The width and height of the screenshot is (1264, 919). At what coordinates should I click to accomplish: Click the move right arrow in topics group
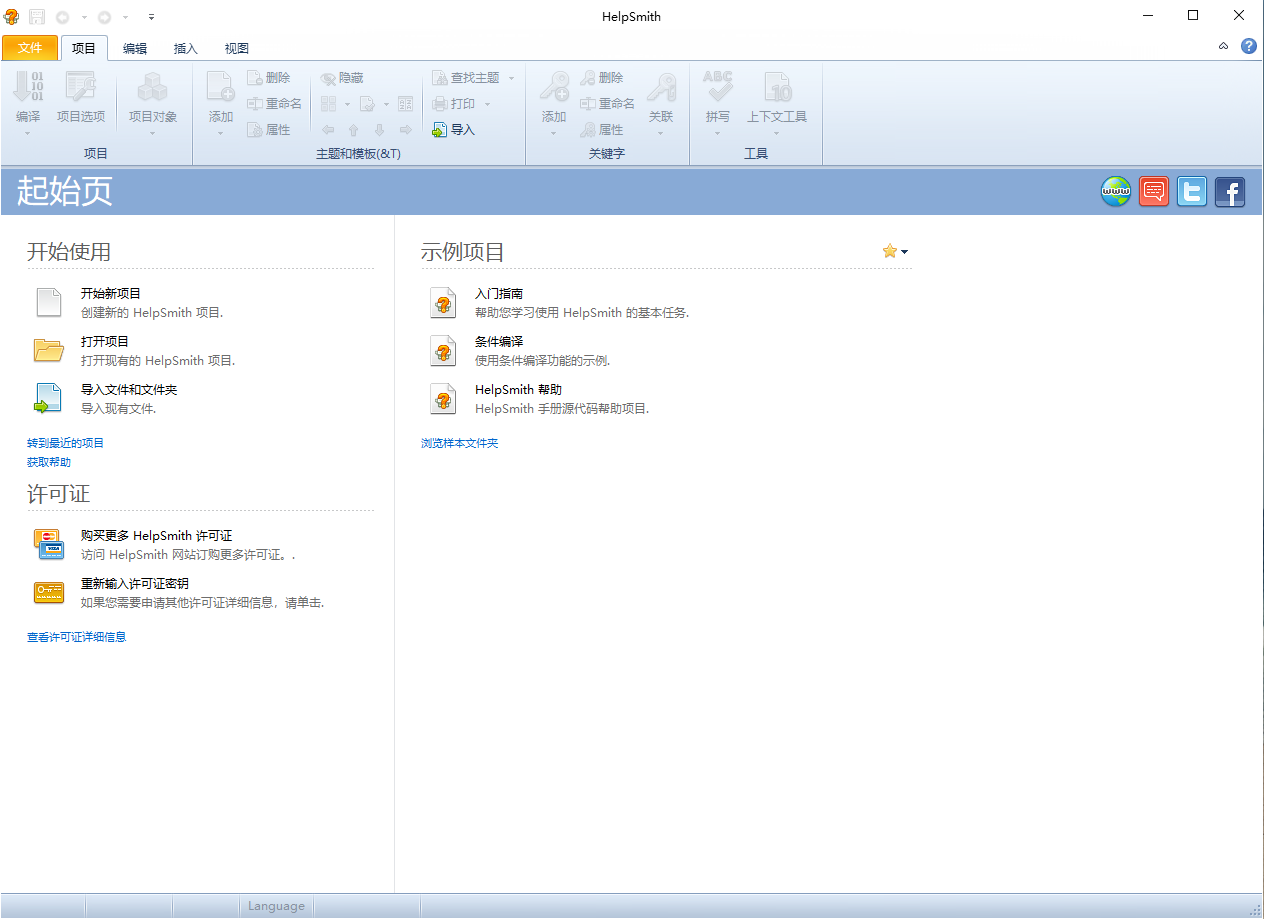[x=405, y=130]
